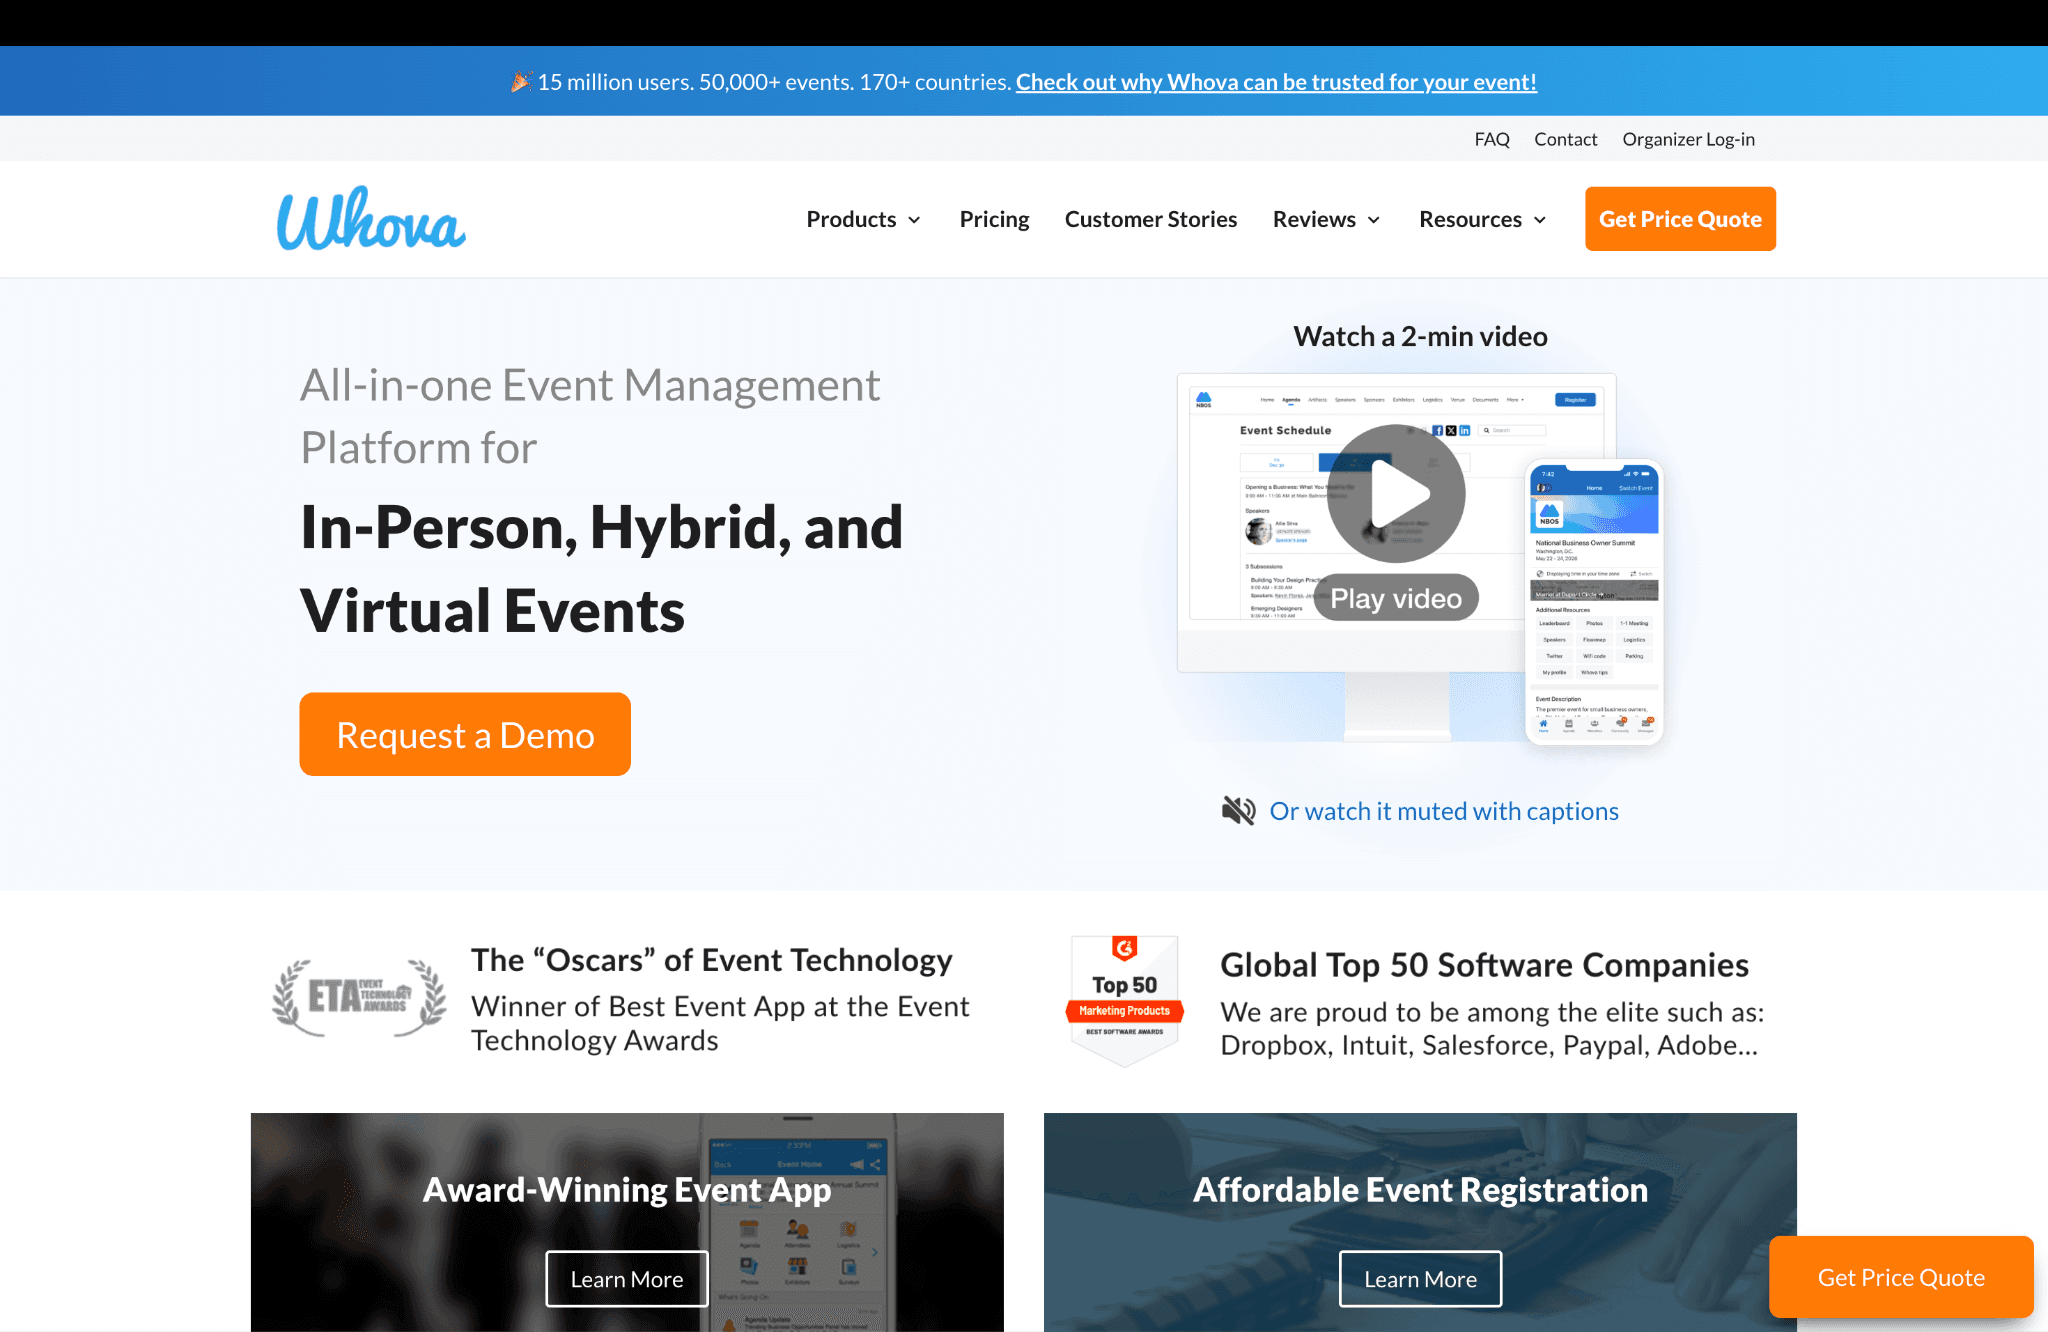Click Learn More under Award-Winning Event App
This screenshot has height=1332, width=2048.
pyautogui.click(x=627, y=1279)
